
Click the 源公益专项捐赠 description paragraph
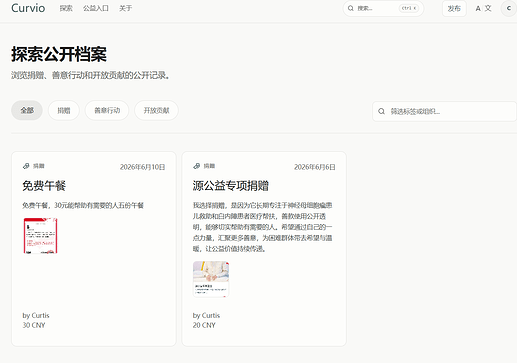click(263, 227)
